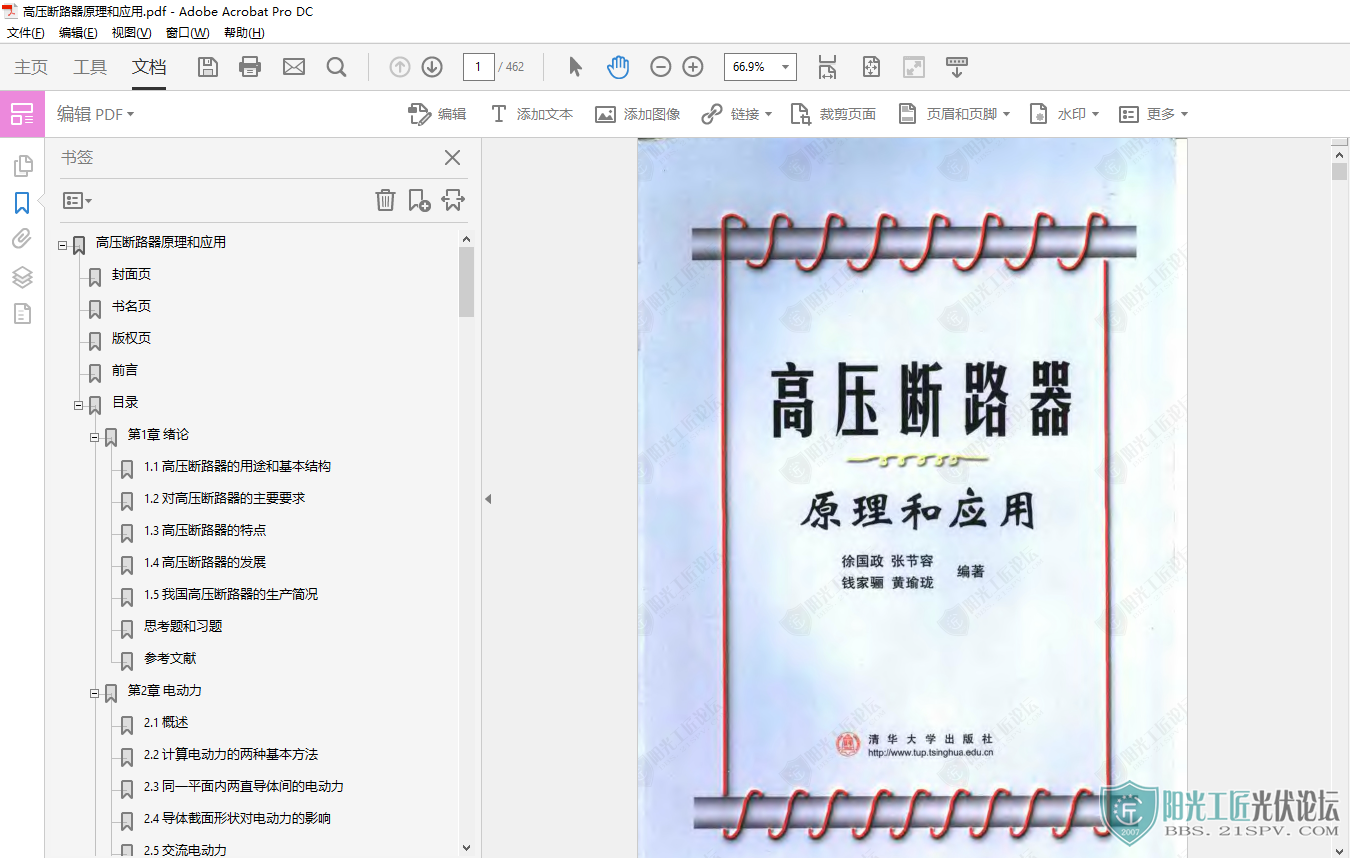Toggle the Bookmarks sidebar icon

coord(22,203)
